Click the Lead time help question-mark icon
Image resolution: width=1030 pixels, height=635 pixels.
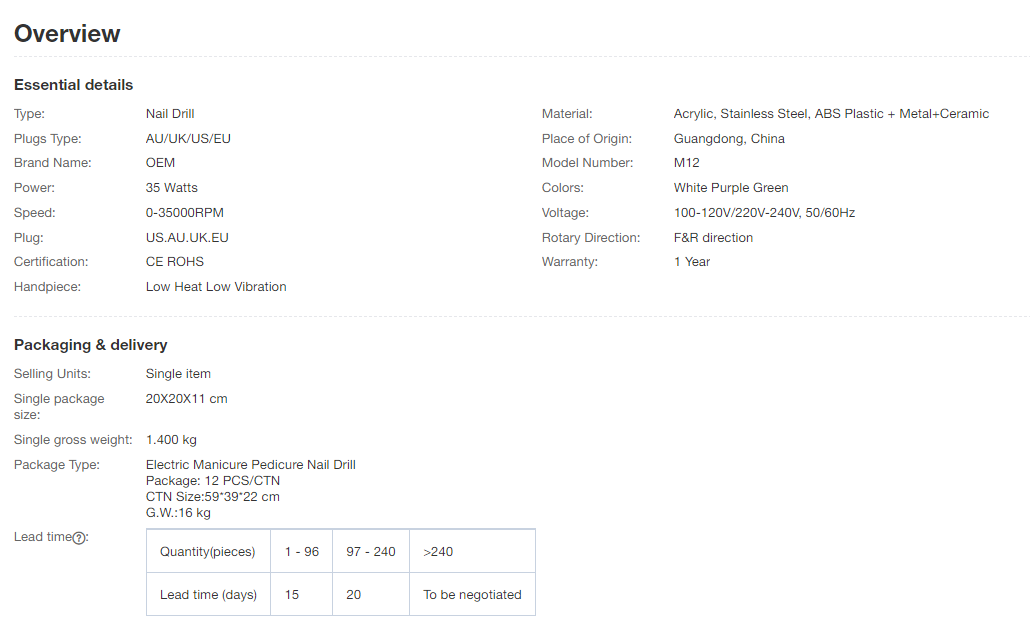[79, 538]
